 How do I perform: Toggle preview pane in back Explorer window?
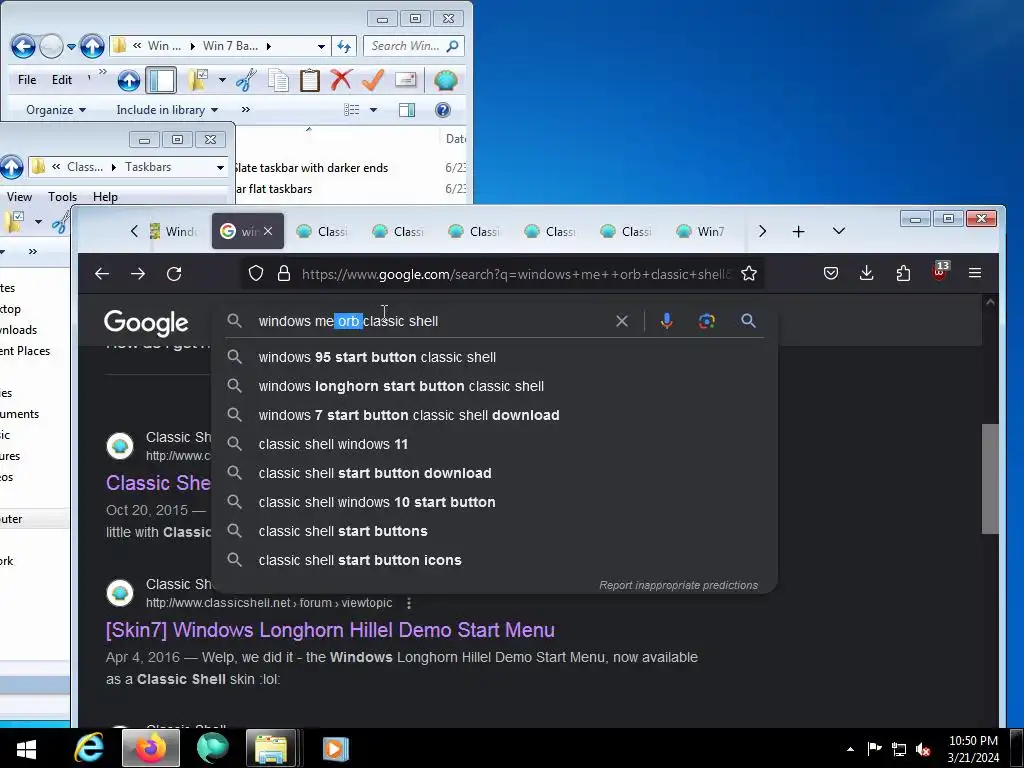[407, 110]
